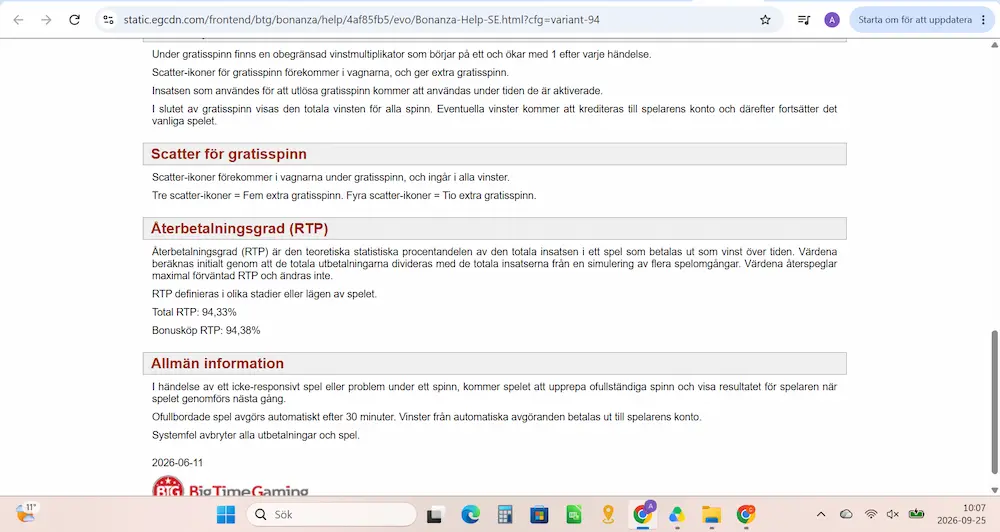Open Wi-Fi network tray icon

(871, 514)
